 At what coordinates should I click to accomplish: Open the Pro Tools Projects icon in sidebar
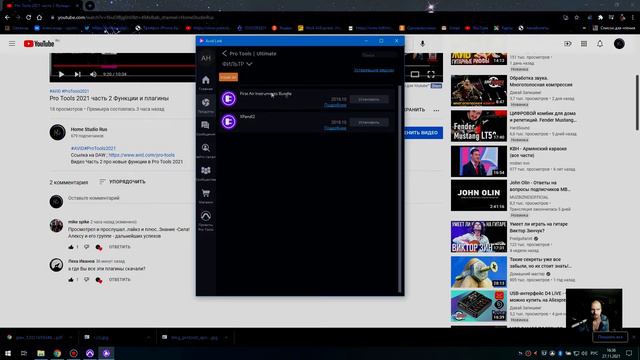(x=206, y=216)
